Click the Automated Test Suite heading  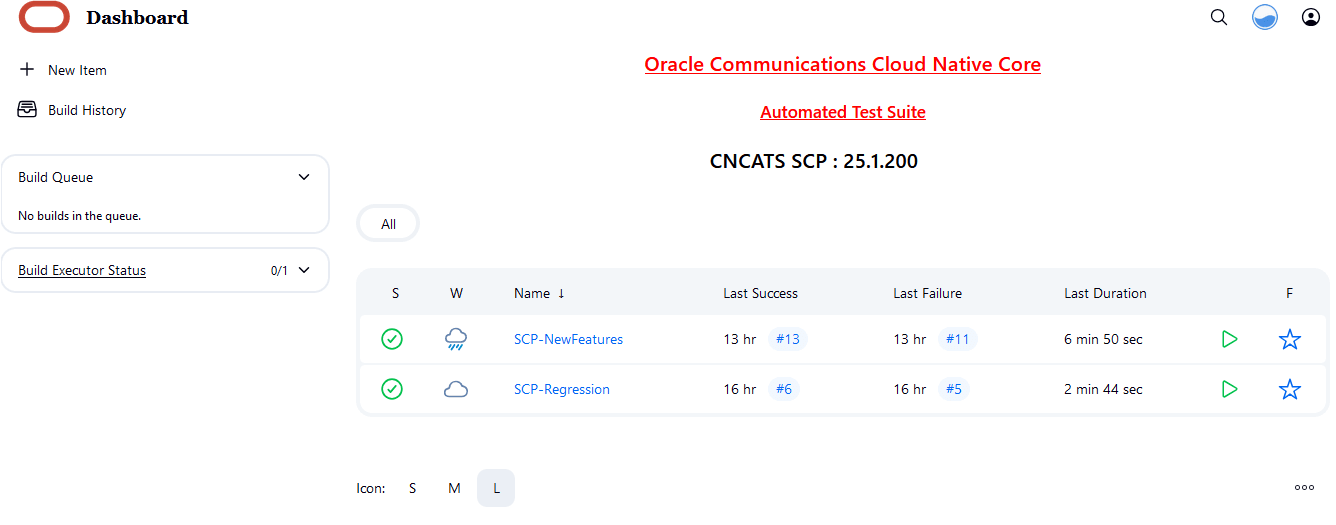[x=843, y=112]
